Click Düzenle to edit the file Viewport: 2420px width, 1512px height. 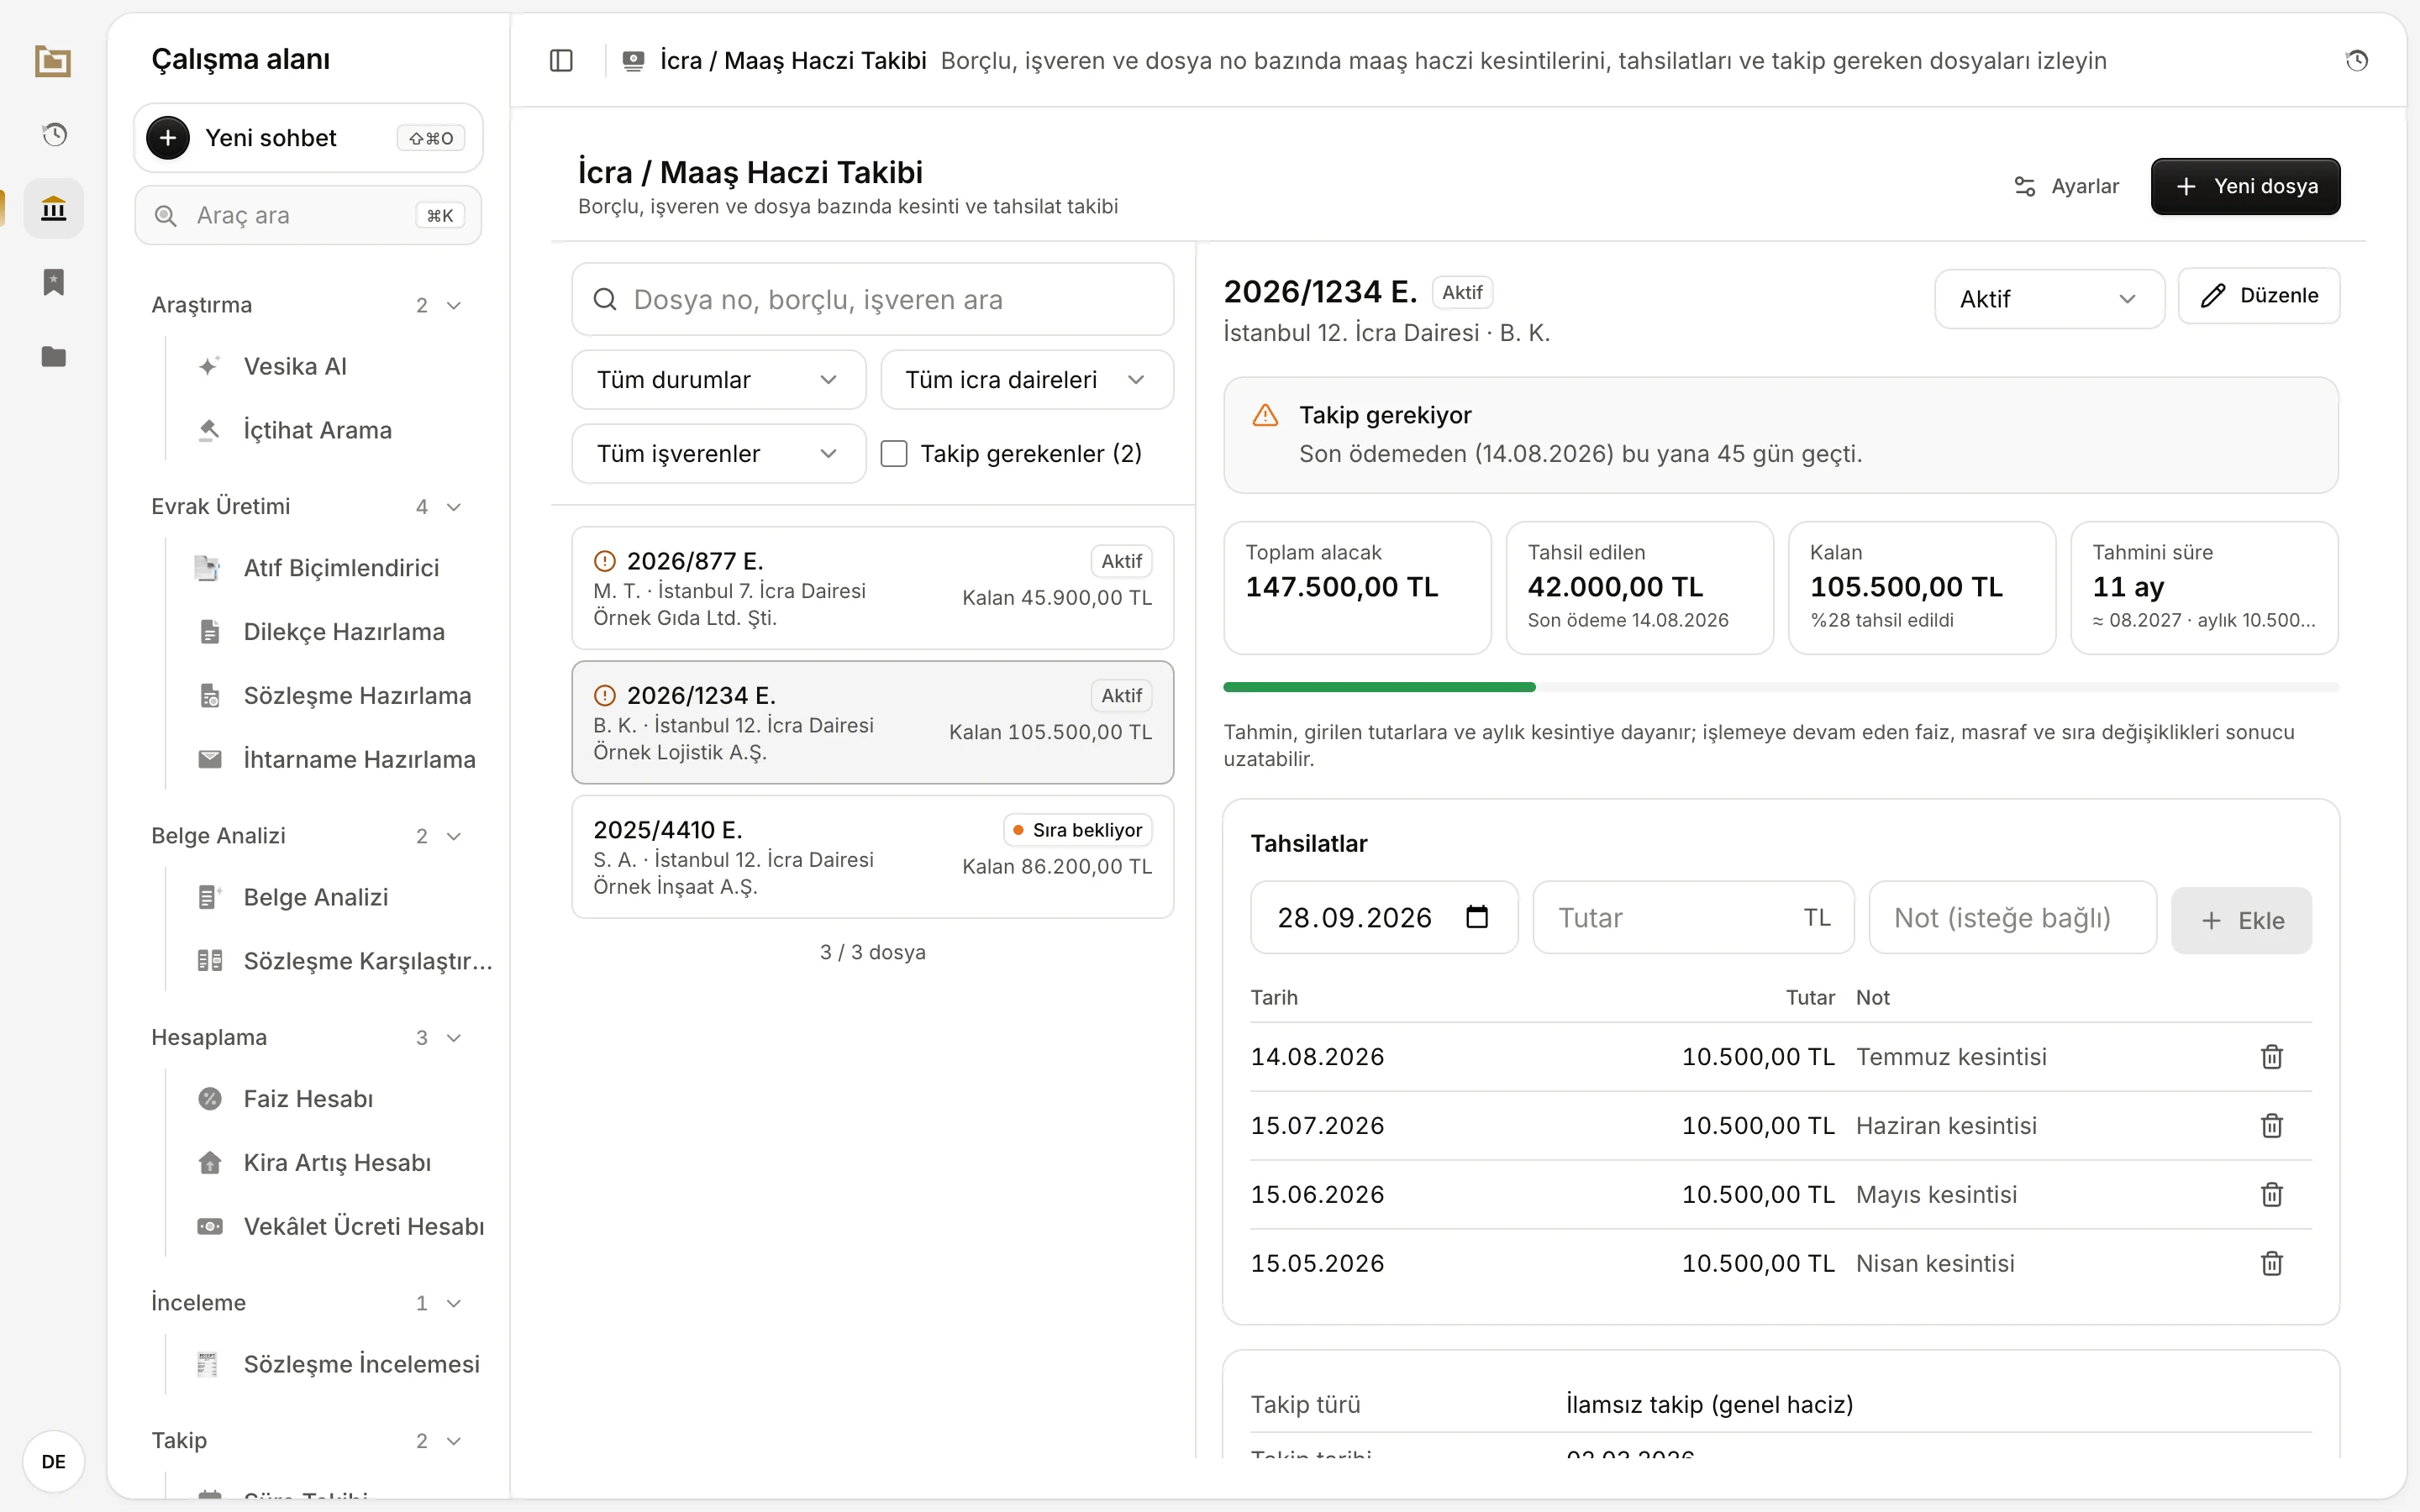point(2259,296)
